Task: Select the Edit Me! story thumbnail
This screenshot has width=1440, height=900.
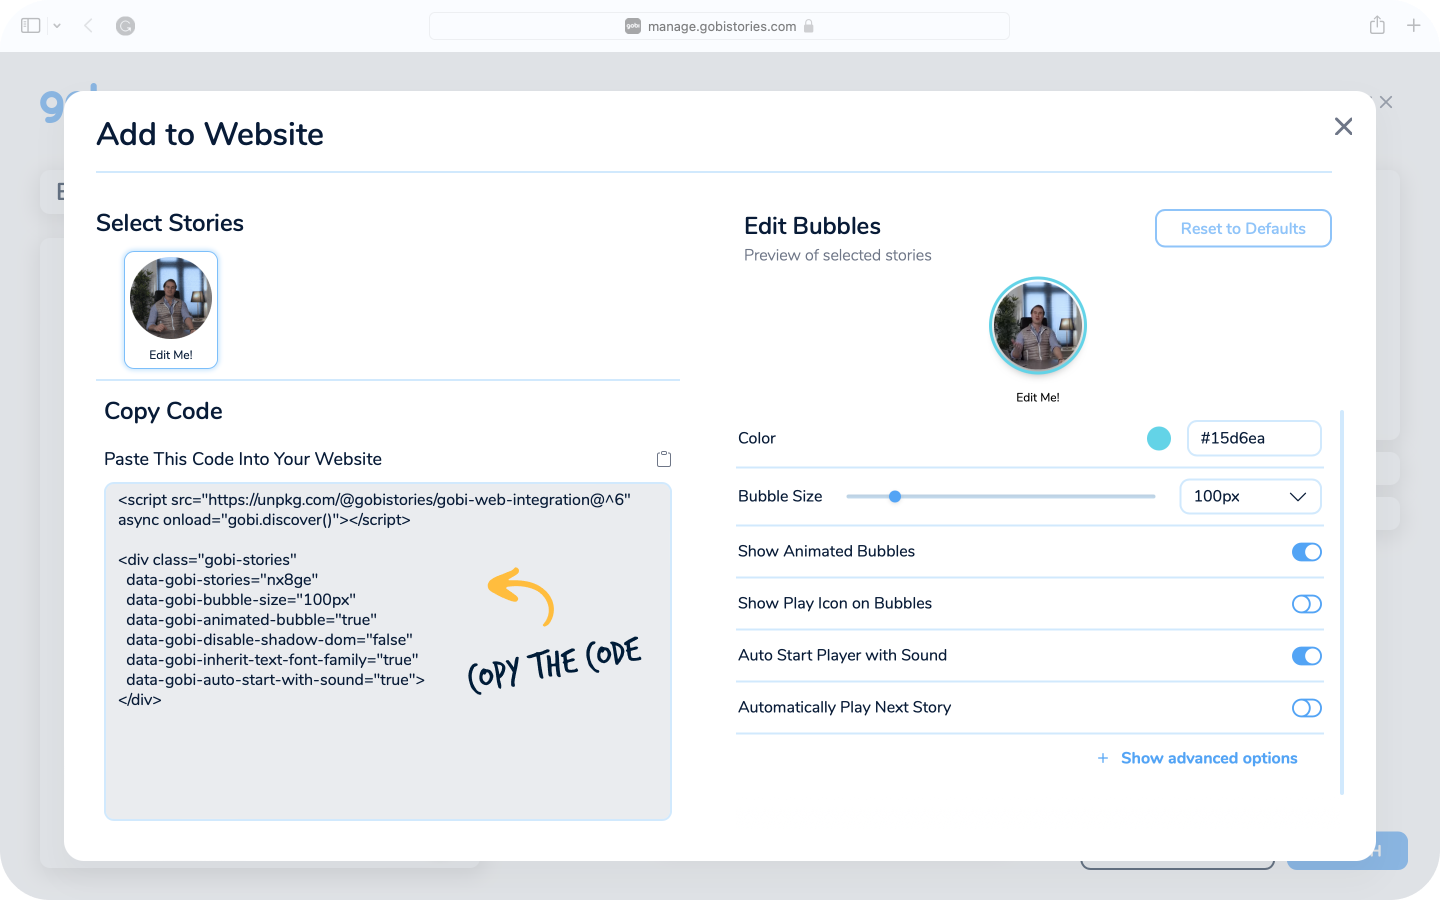Action: tap(171, 309)
